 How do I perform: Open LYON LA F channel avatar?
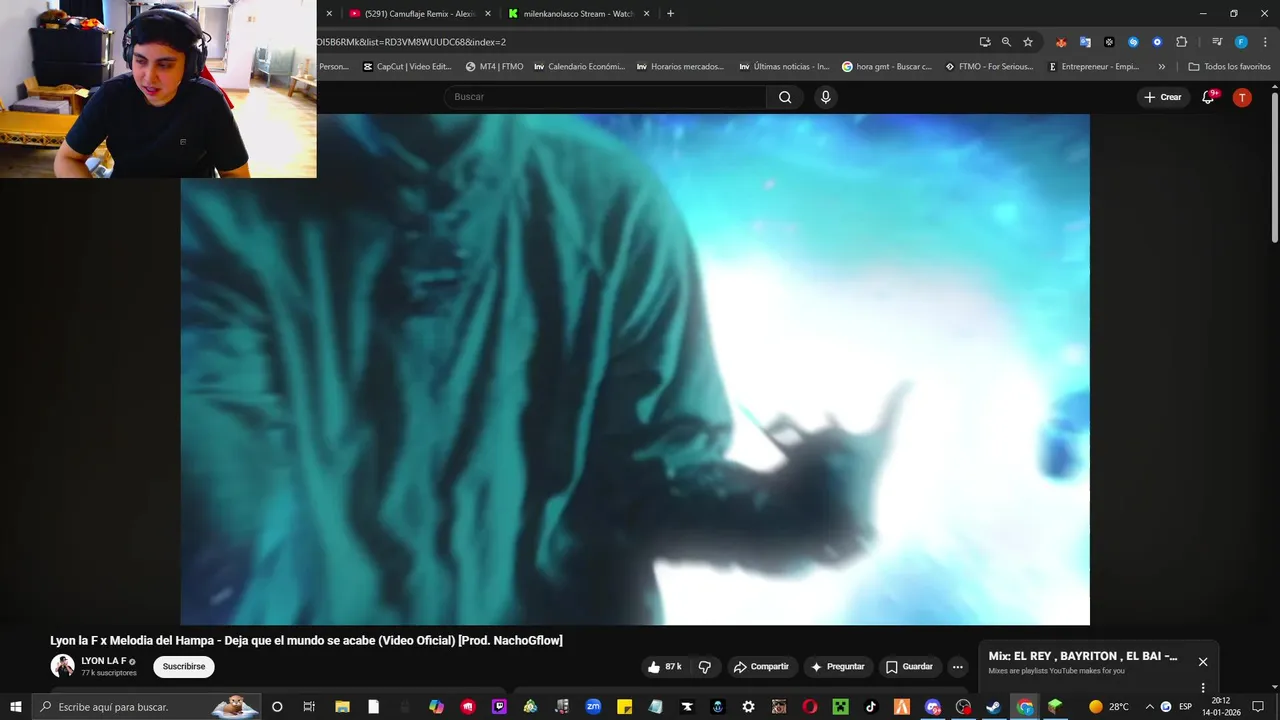coord(63,666)
